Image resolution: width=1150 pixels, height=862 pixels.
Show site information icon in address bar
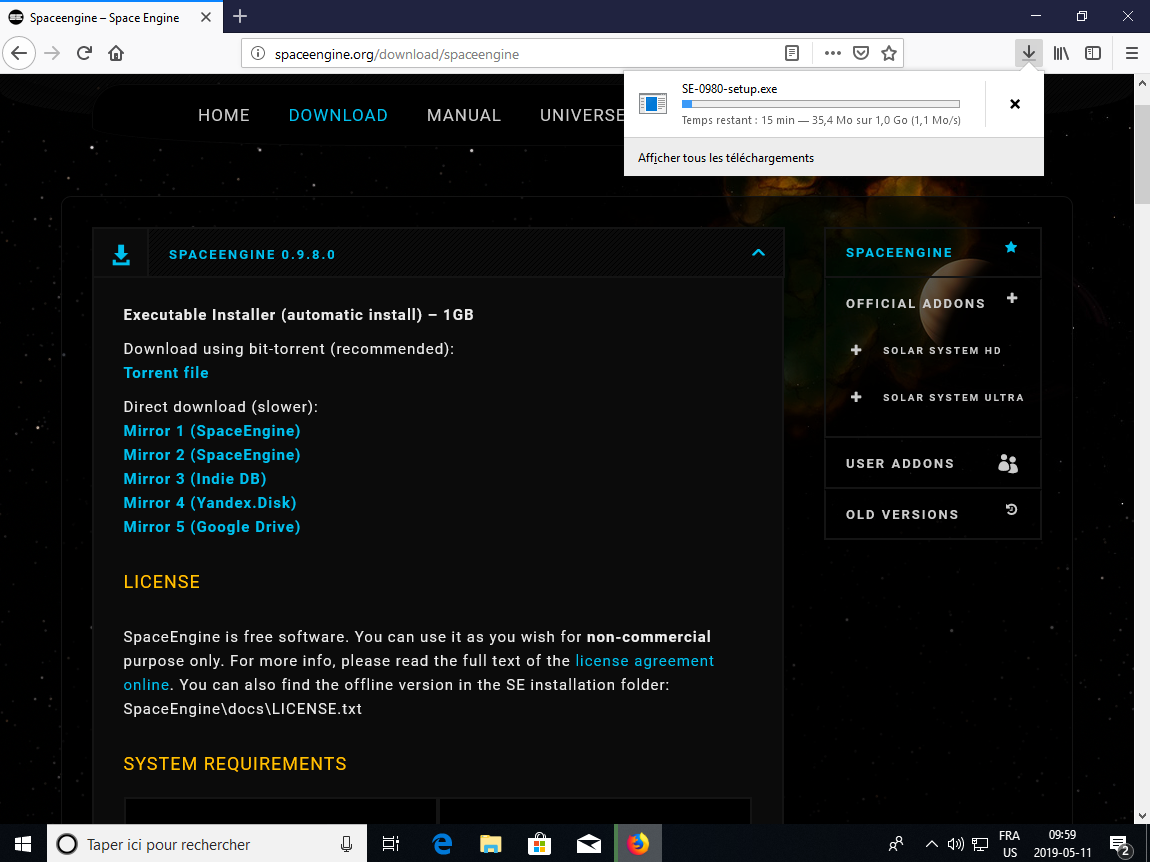pos(257,54)
